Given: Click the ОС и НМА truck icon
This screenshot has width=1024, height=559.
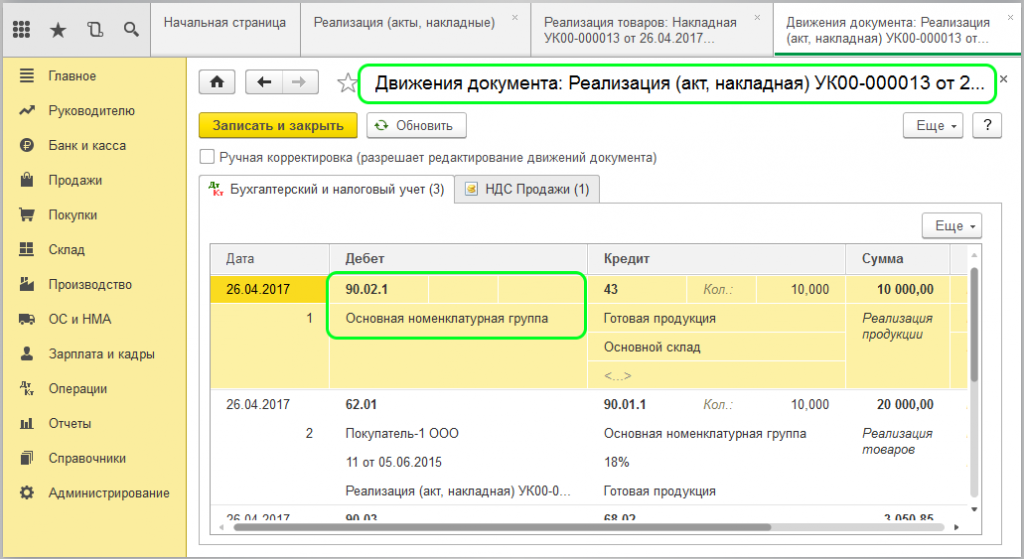Looking at the screenshot, I should tap(27, 319).
